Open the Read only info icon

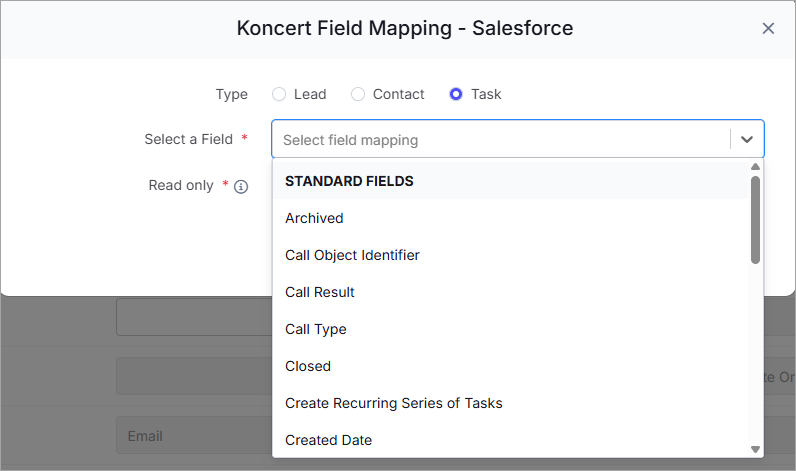tap(241, 187)
